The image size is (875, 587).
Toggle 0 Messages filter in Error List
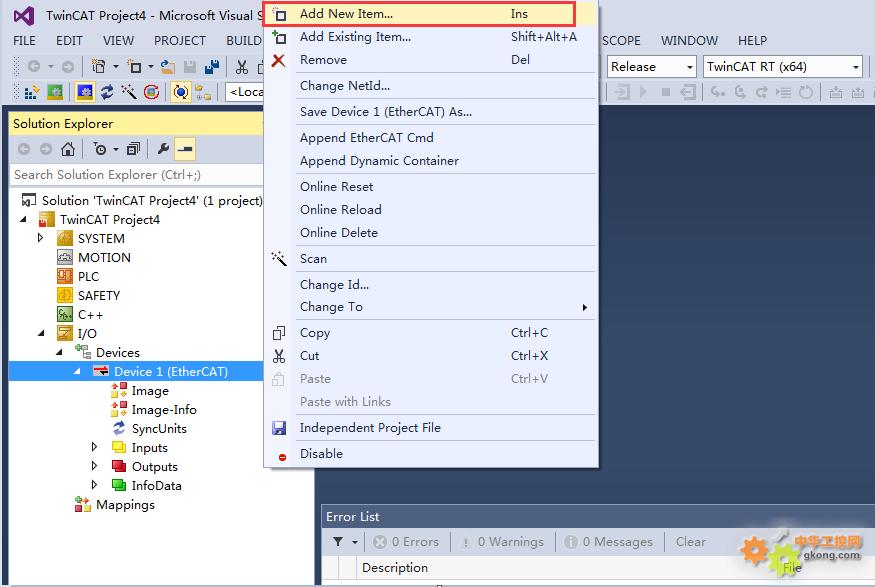(x=608, y=542)
